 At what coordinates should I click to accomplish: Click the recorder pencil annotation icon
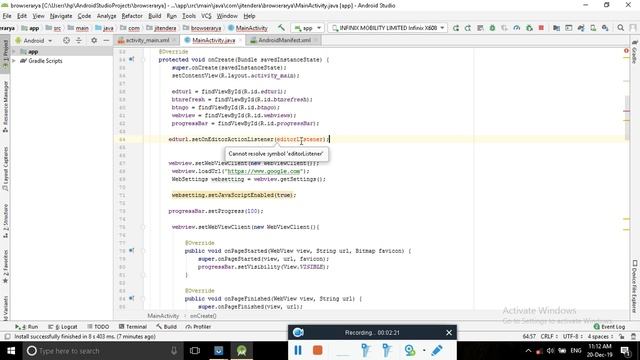(437, 350)
